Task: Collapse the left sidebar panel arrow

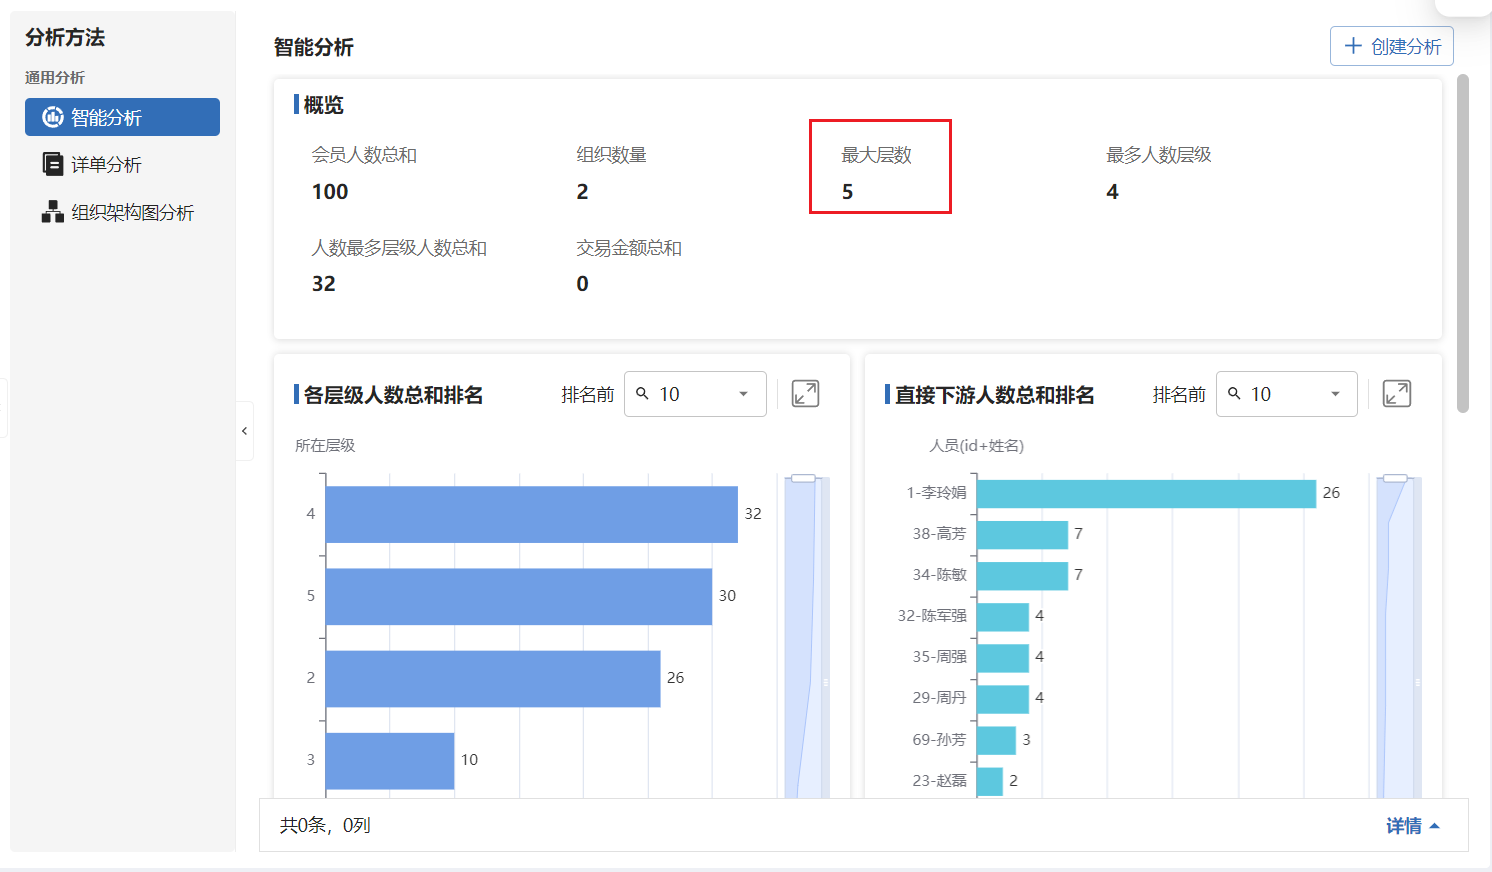Action: 244,431
